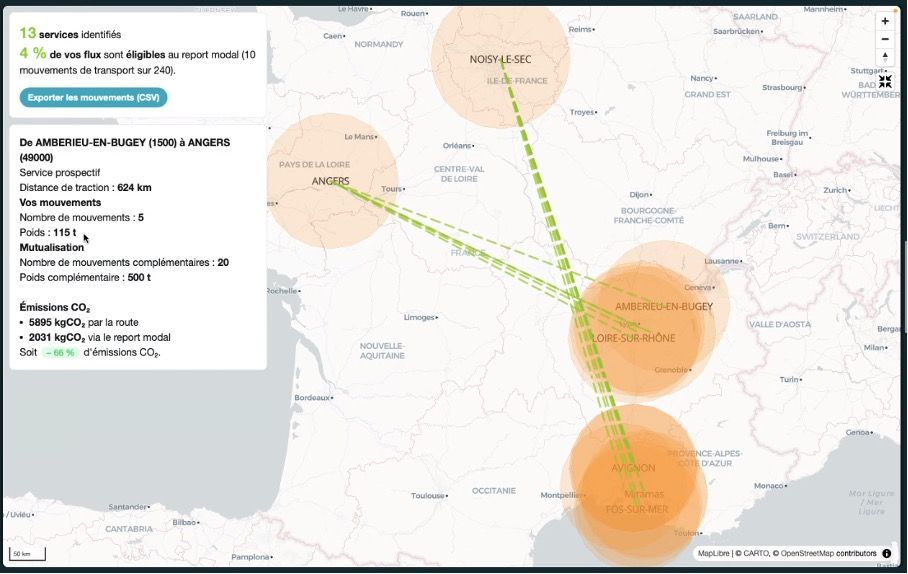
Task: Open the MapLibre attribution link
Action: point(713,553)
